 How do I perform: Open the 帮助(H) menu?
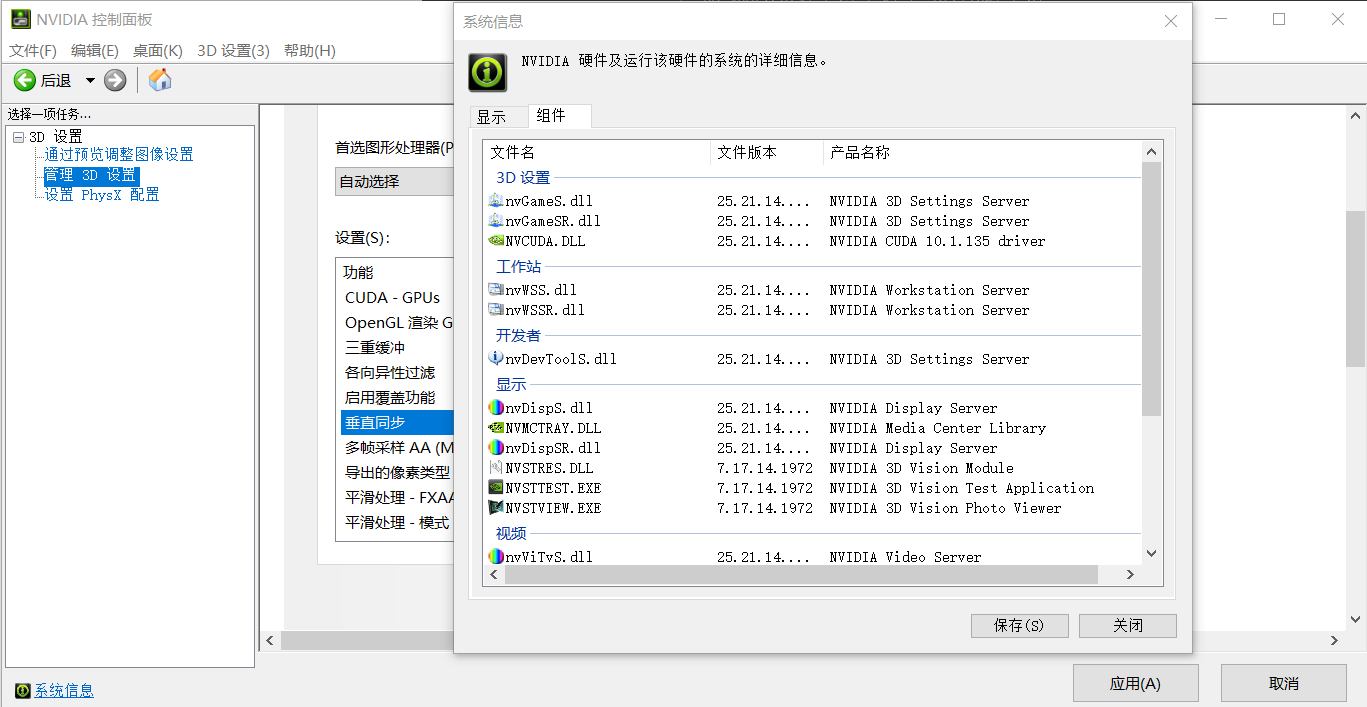tap(310, 50)
